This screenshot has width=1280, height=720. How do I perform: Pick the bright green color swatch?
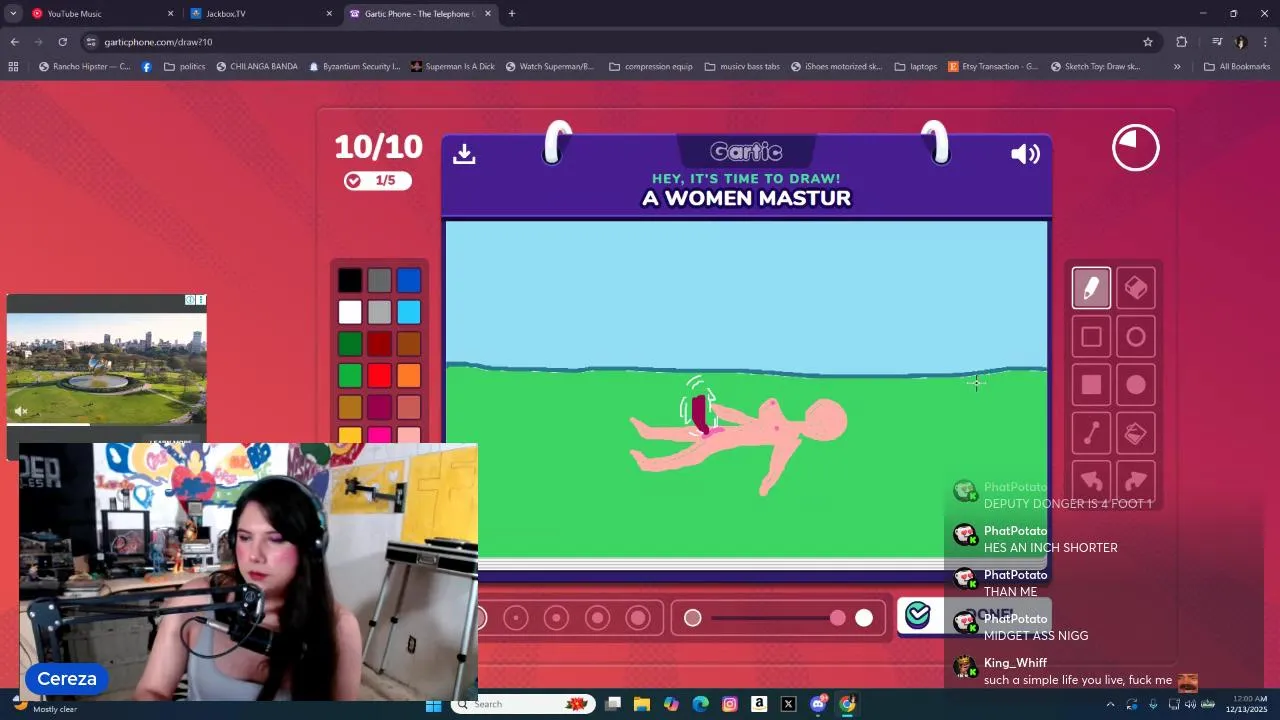(x=349, y=376)
